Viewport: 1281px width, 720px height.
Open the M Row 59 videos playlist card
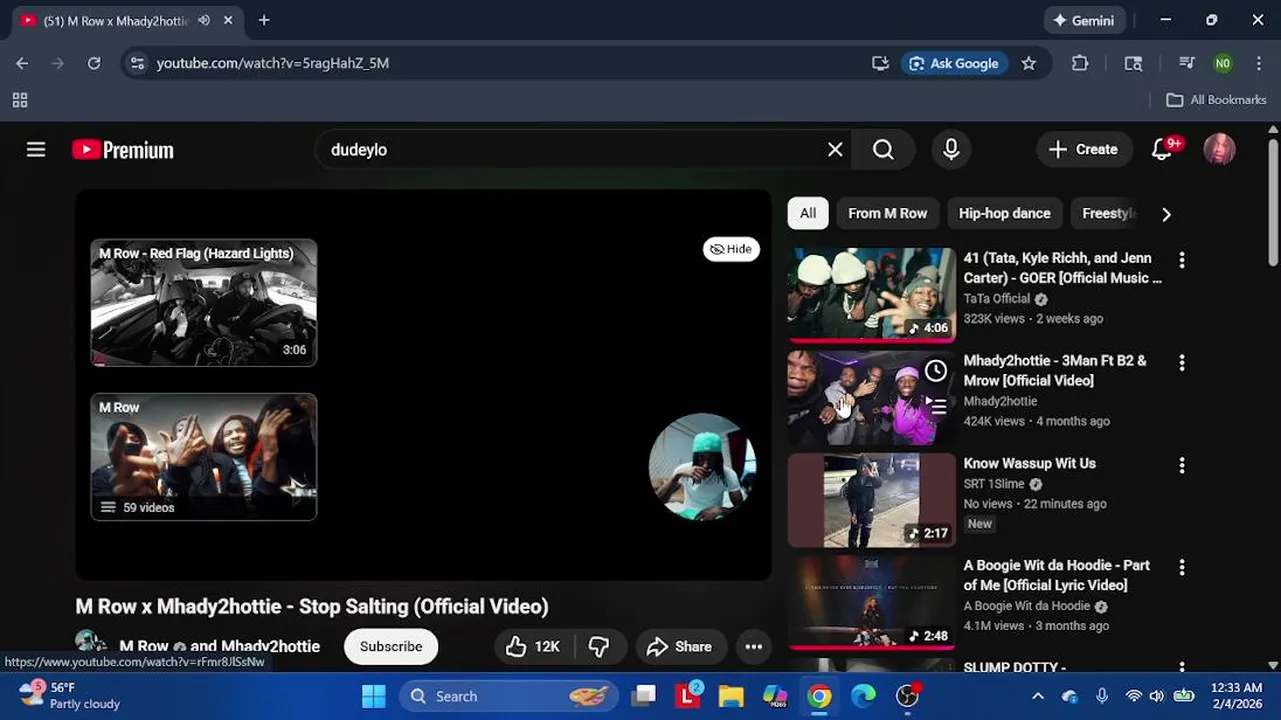click(x=204, y=456)
